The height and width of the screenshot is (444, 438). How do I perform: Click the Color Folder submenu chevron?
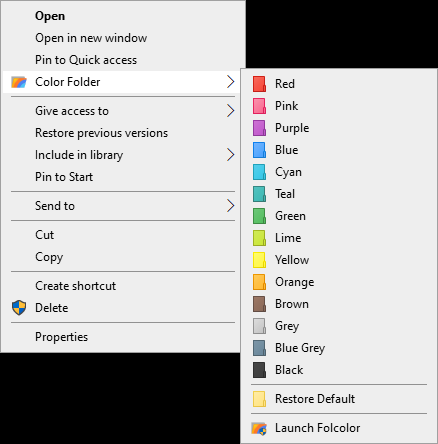coord(231,82)
